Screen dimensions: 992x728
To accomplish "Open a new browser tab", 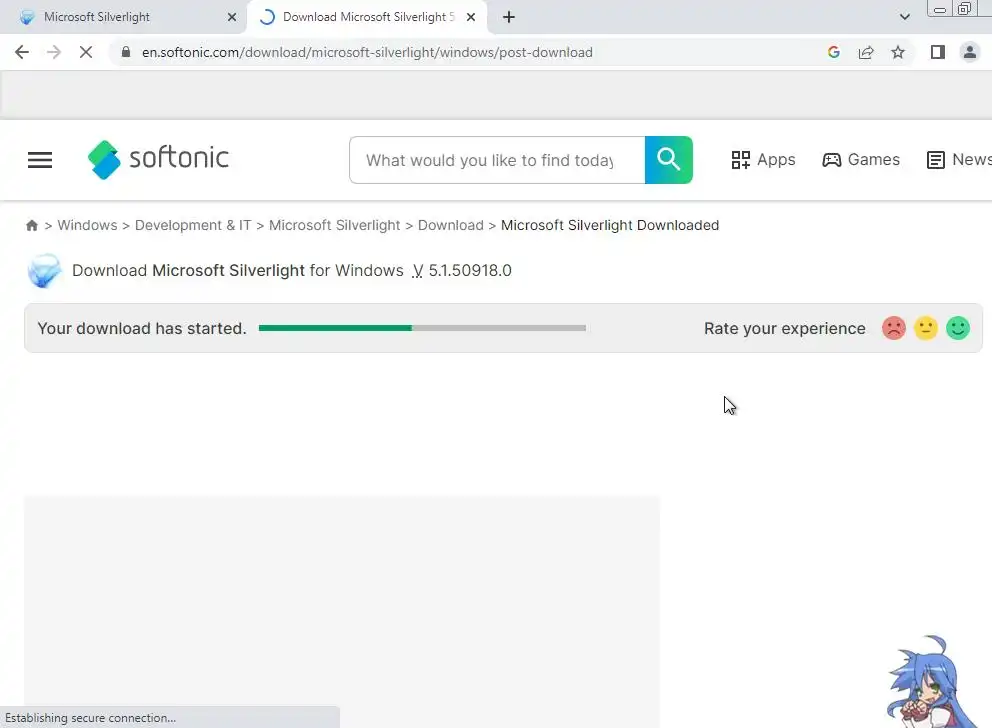I will click(509, 17).
